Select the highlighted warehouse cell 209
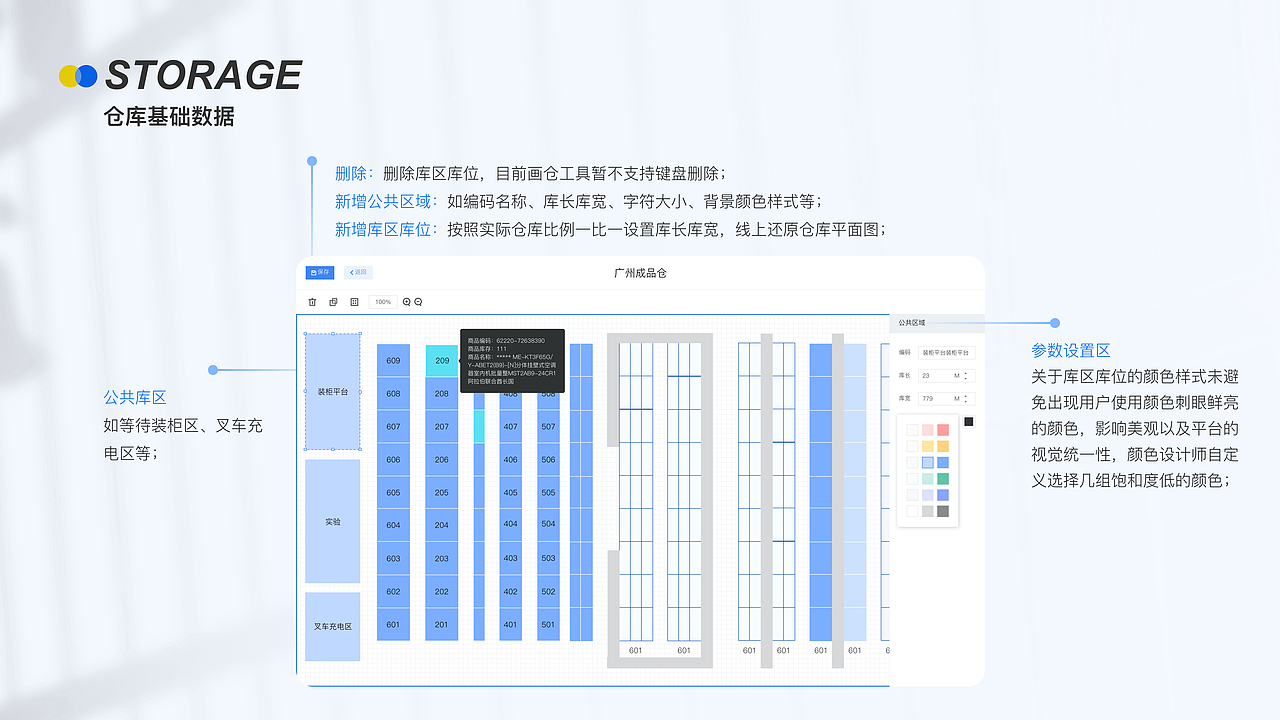This screenshot has width=1280, height=720. pyautogui.click(x=441, y=361)
